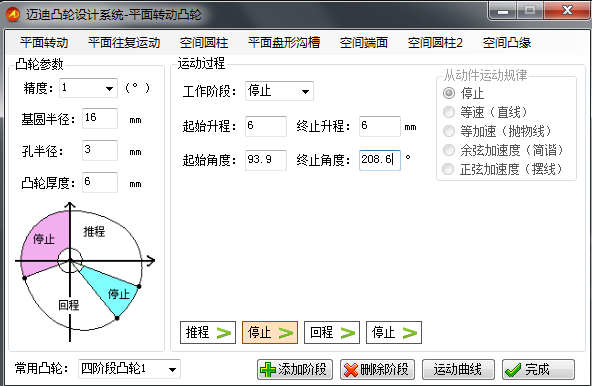The width and height of the screenshot is (592, 386).
Task: Switch to the 空间圆柱2 tab
Action: pos(435,42)
